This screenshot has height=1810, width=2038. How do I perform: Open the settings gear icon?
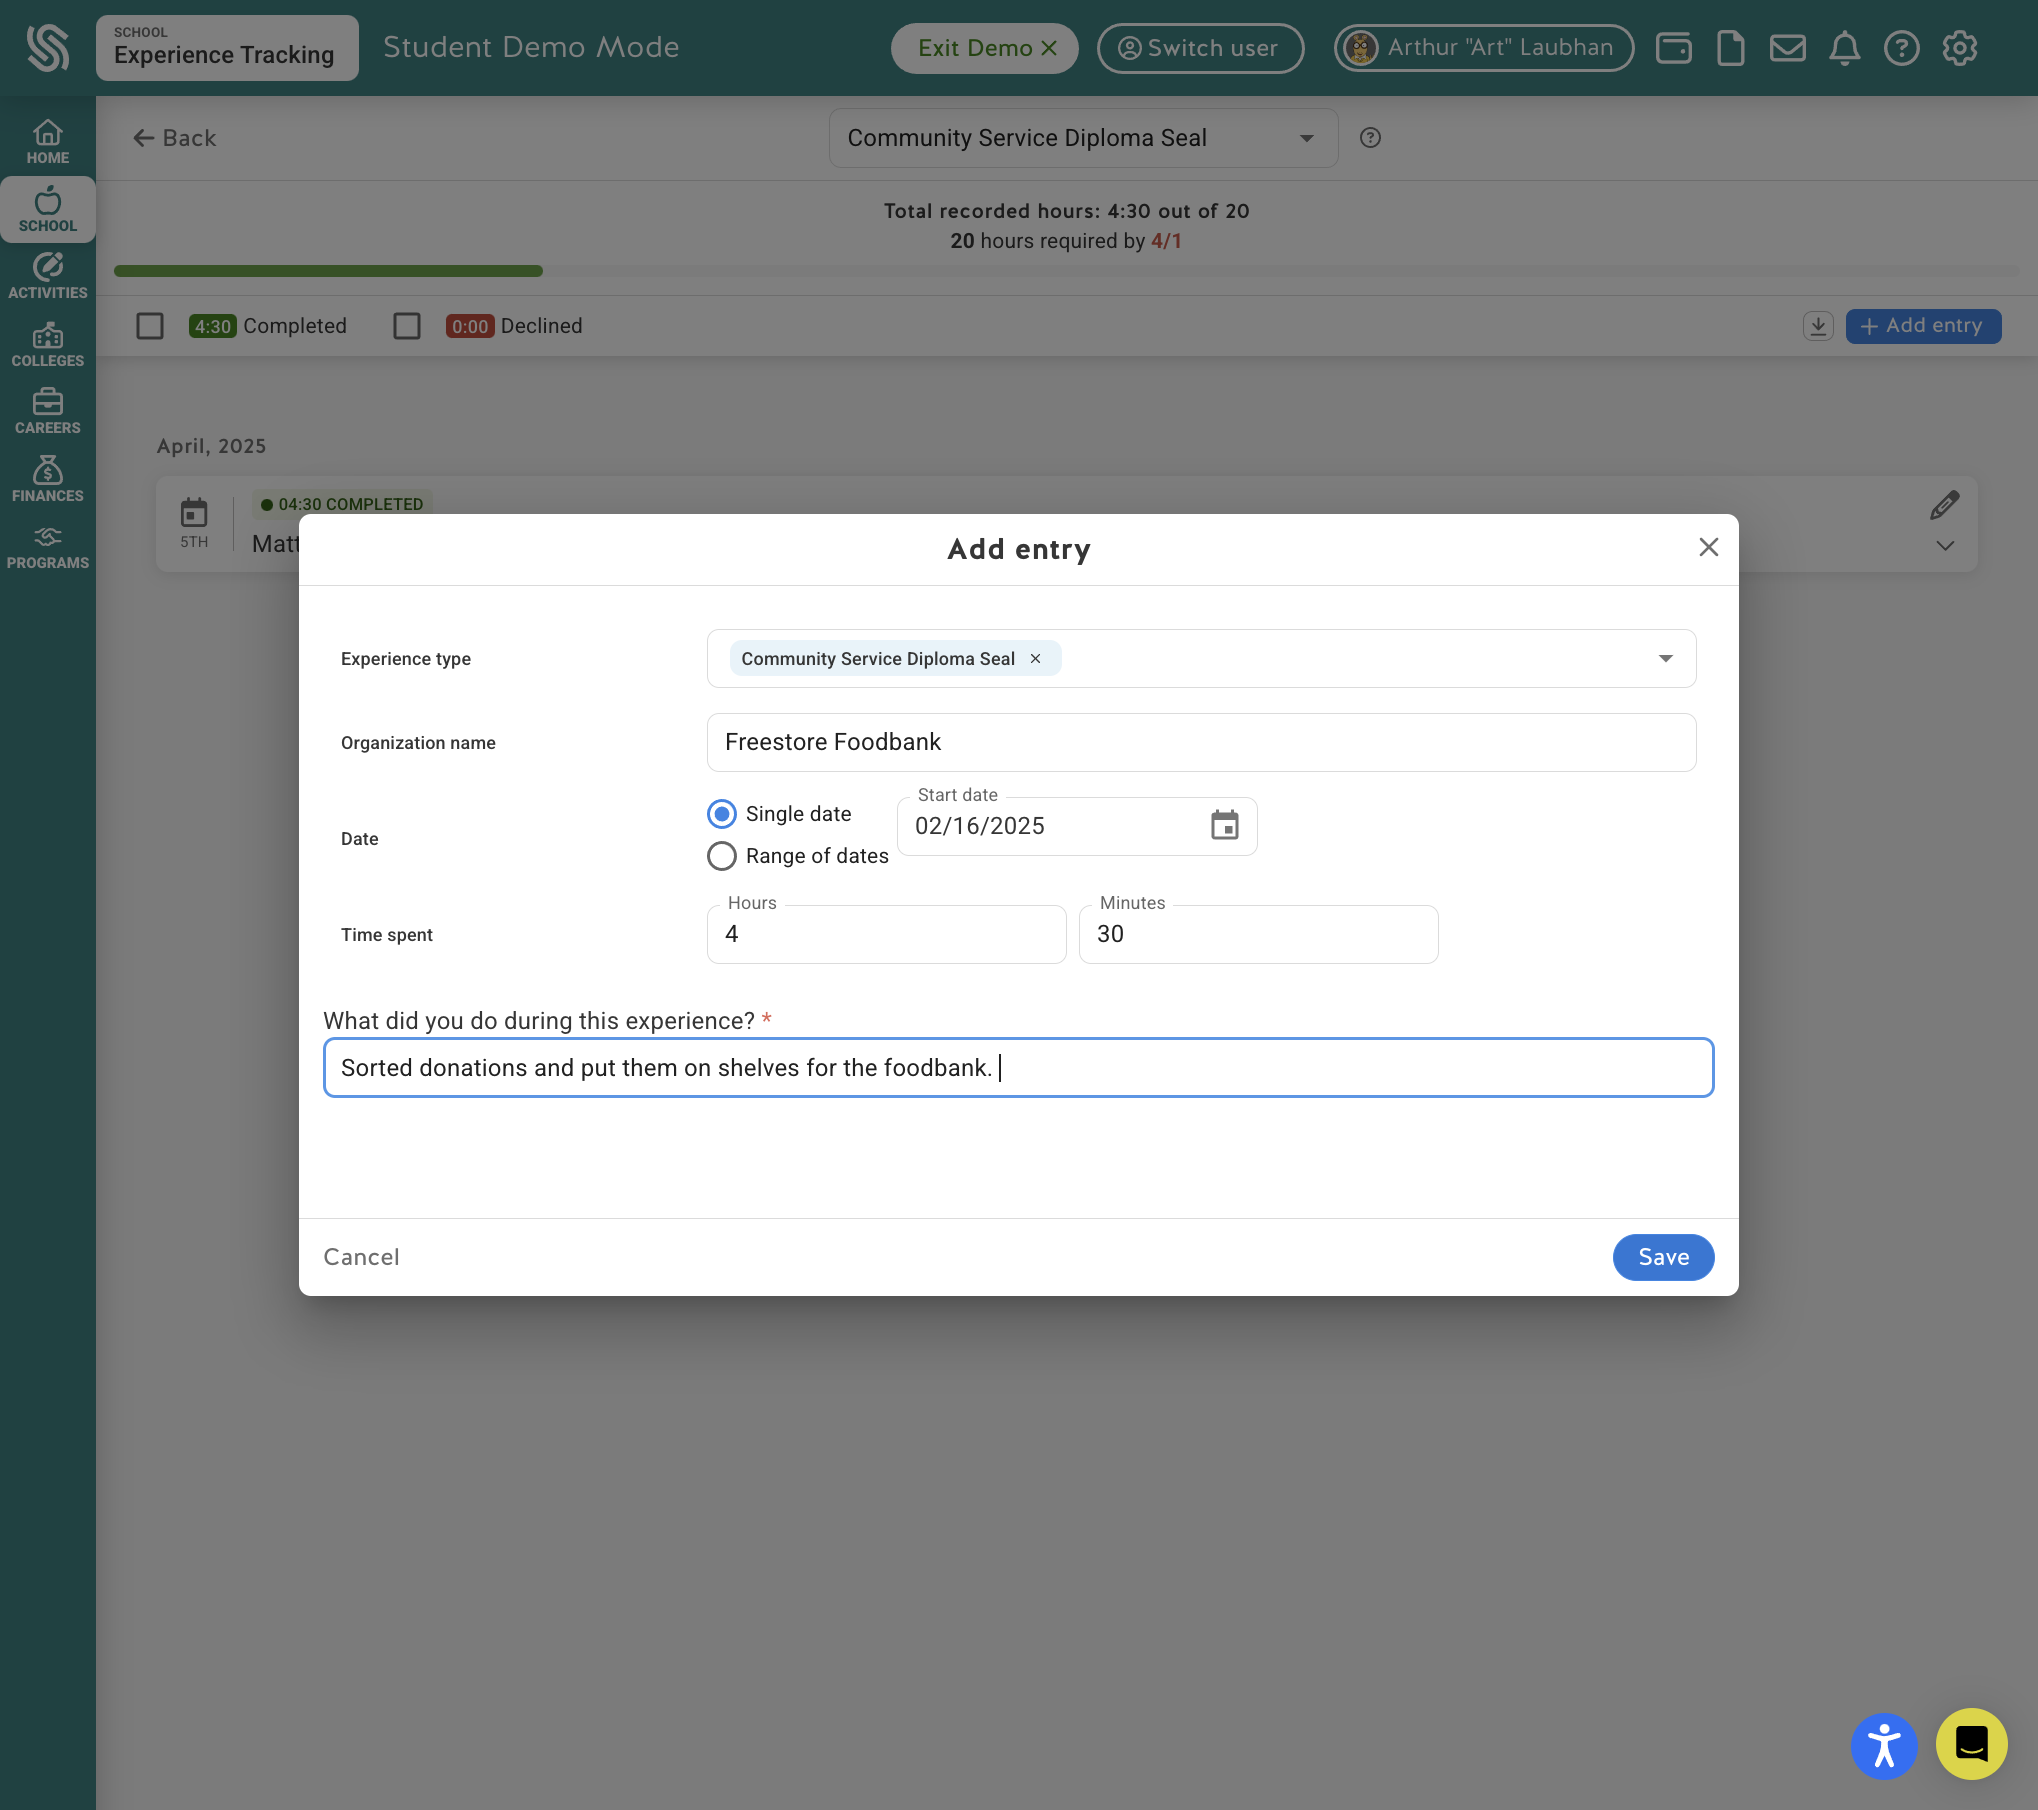(1959, 48)
